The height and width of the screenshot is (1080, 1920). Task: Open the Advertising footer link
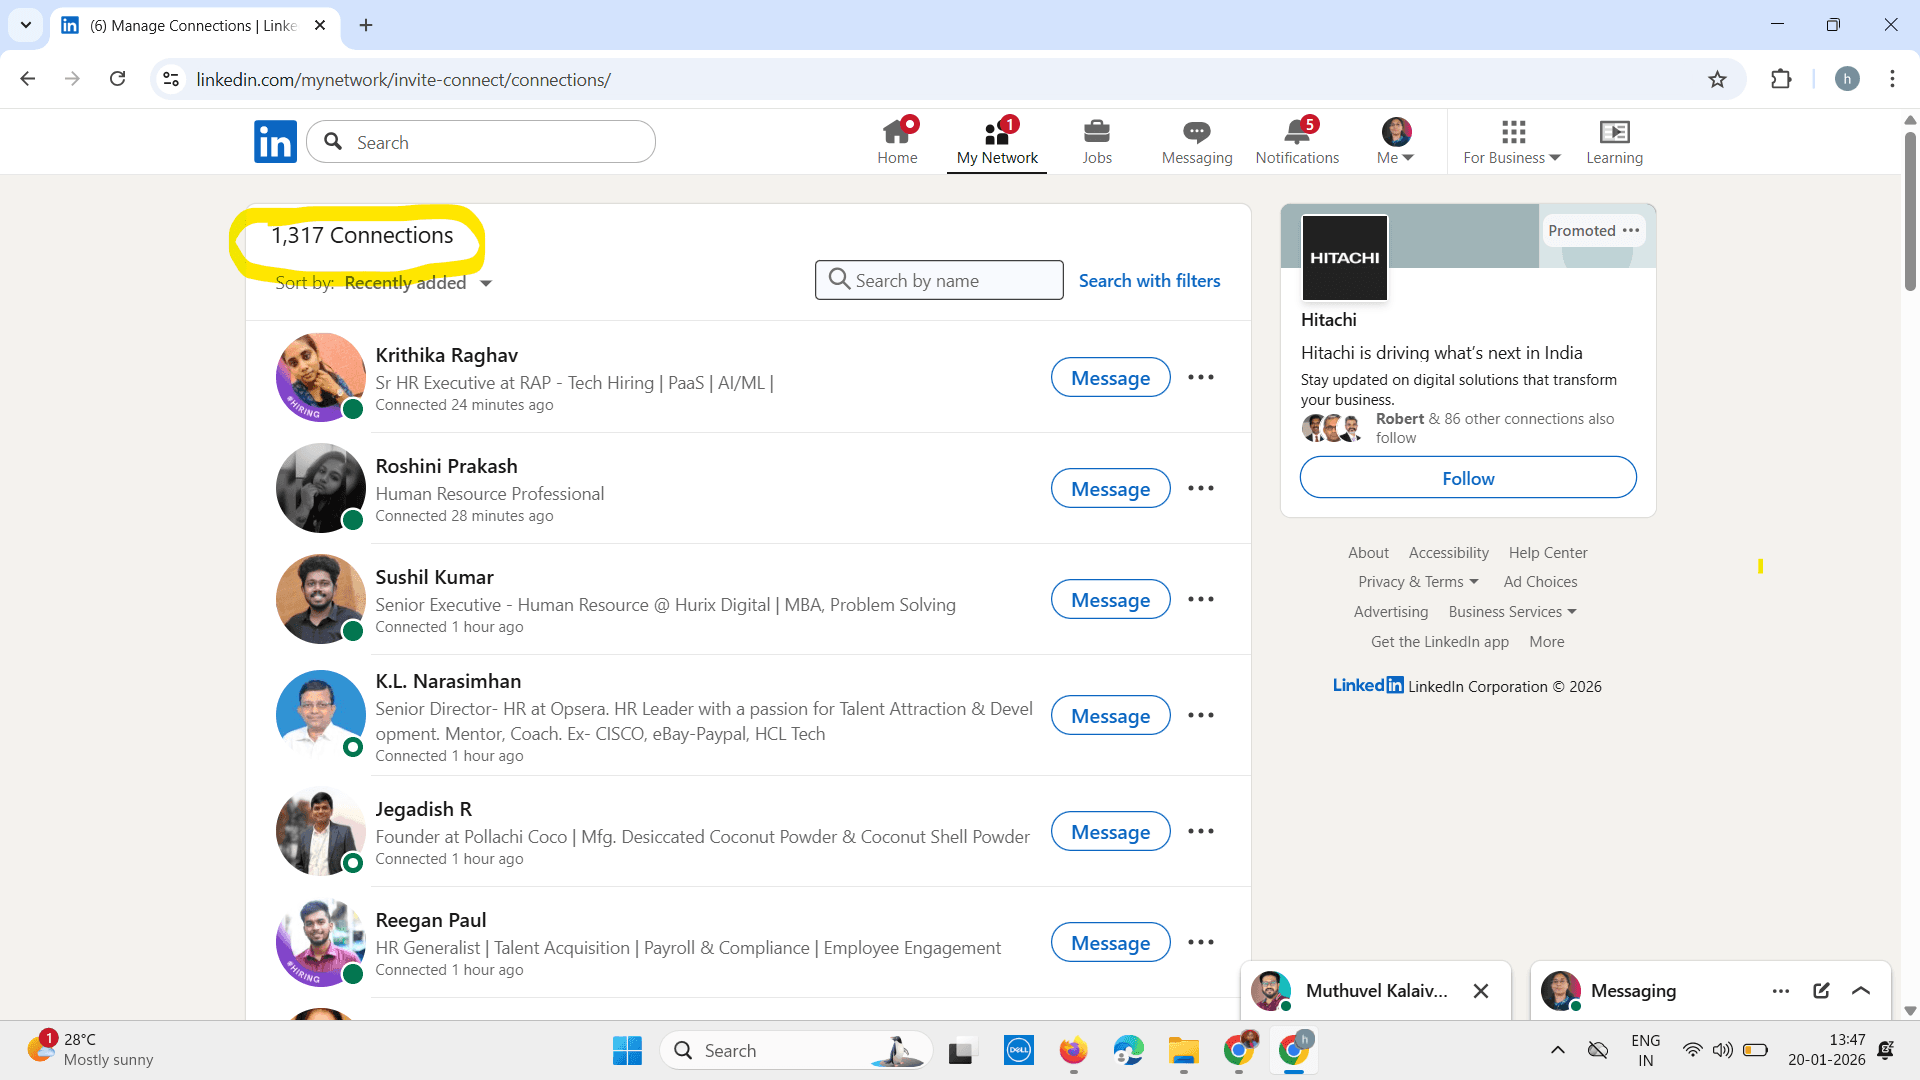coord(1390,612)
